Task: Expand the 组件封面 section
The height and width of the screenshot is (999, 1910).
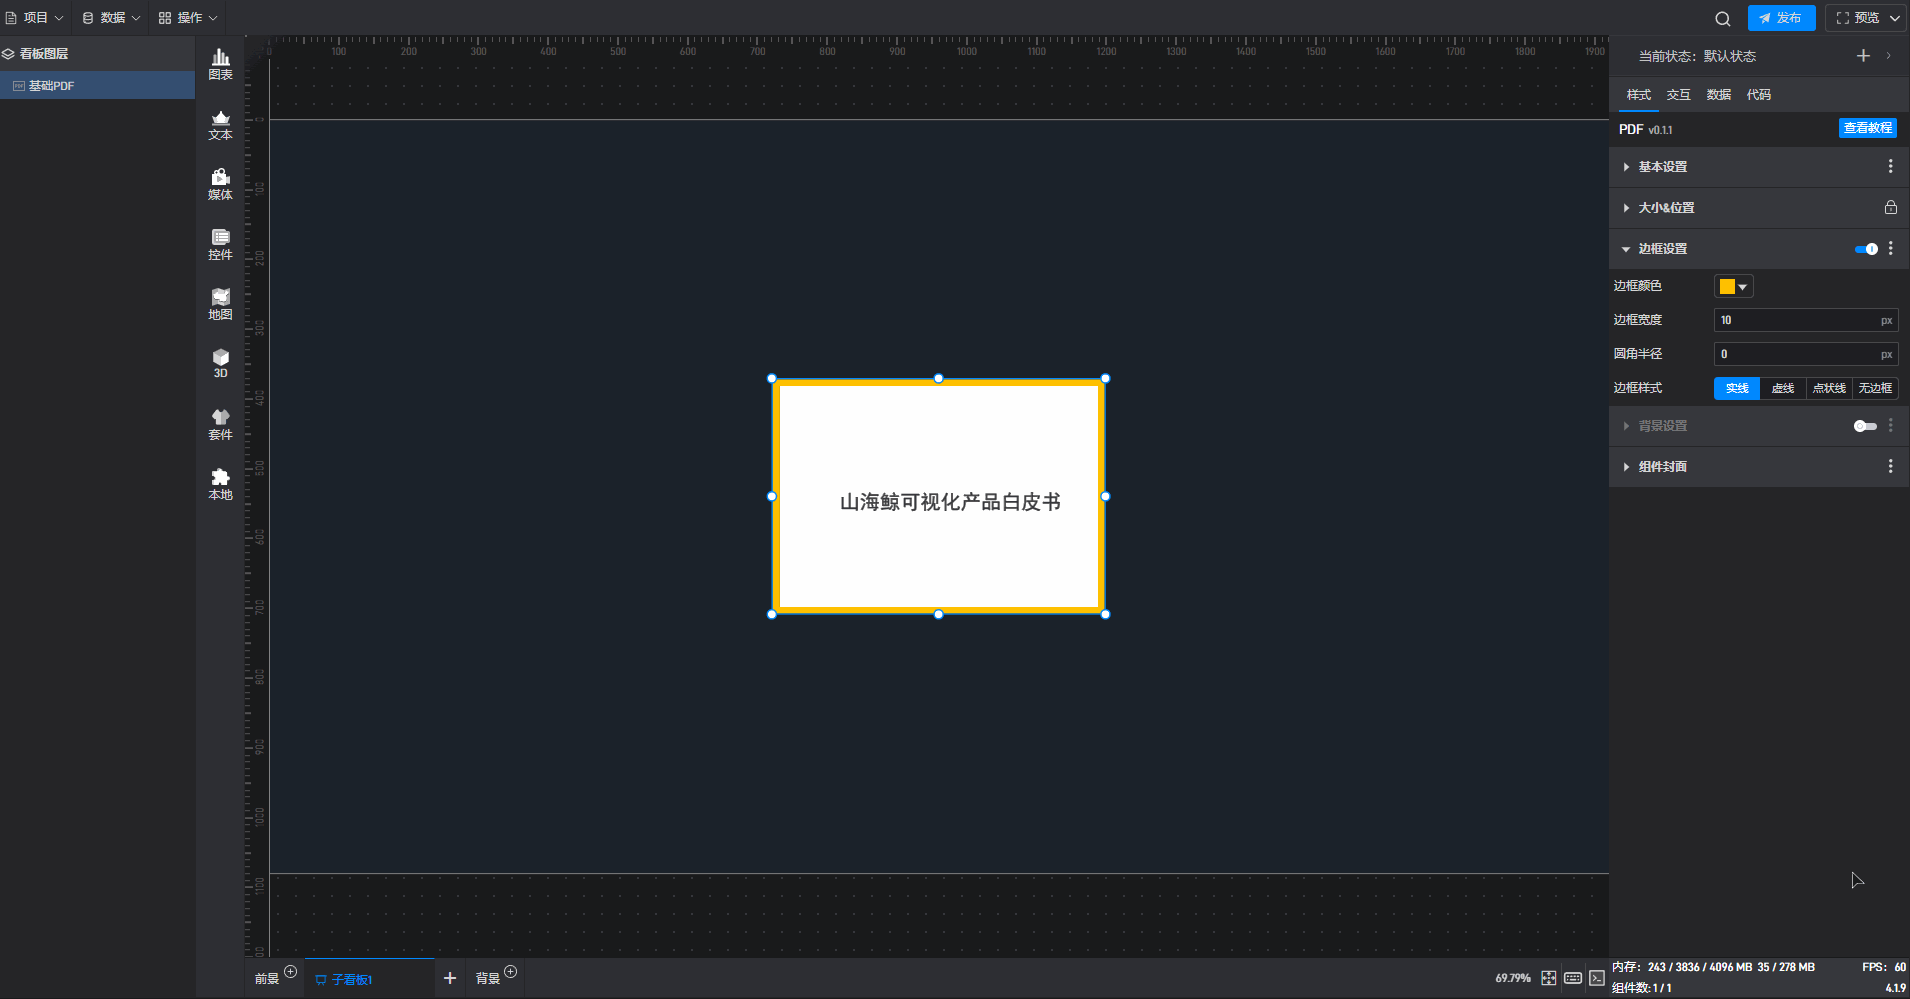Action: (1662, 467)
